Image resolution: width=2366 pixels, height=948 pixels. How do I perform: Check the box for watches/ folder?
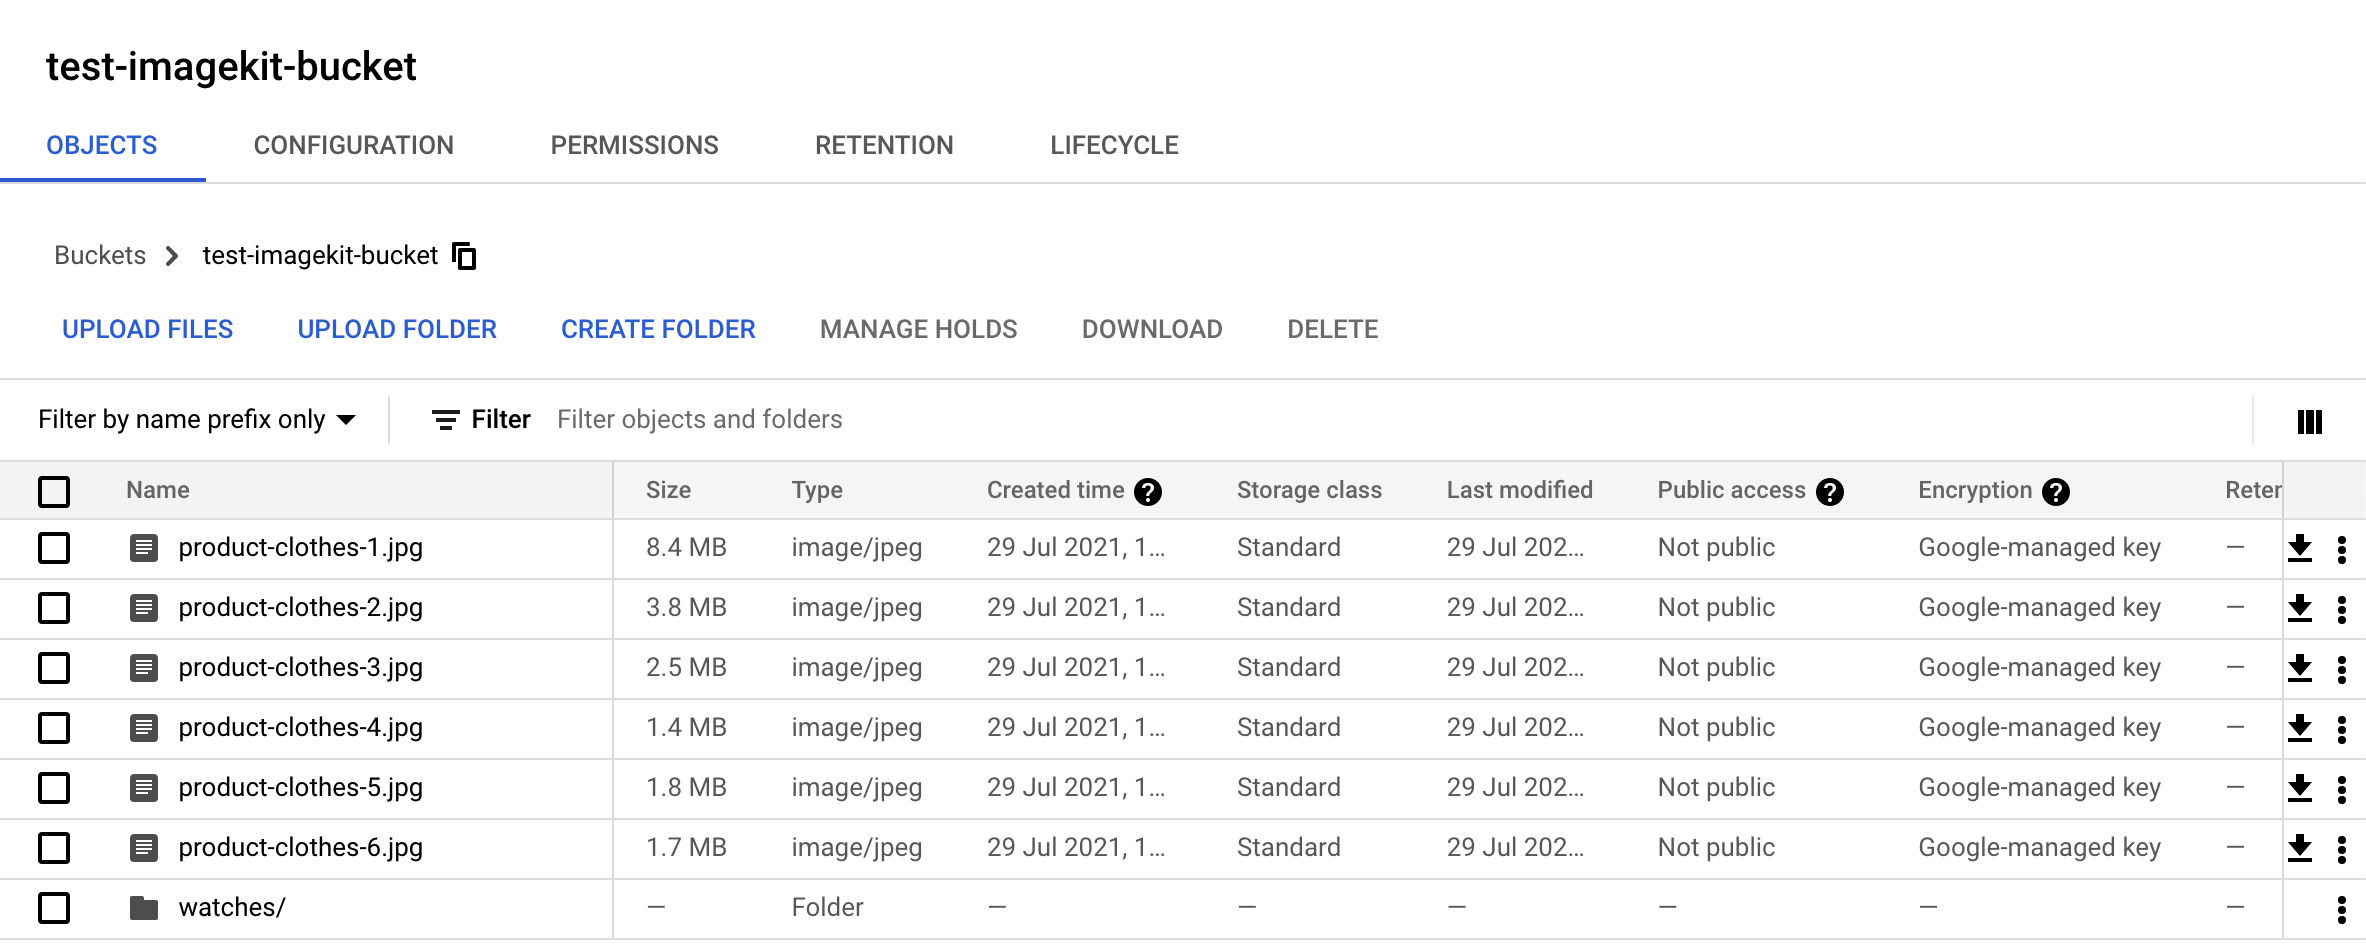click(x=54, y=908)
